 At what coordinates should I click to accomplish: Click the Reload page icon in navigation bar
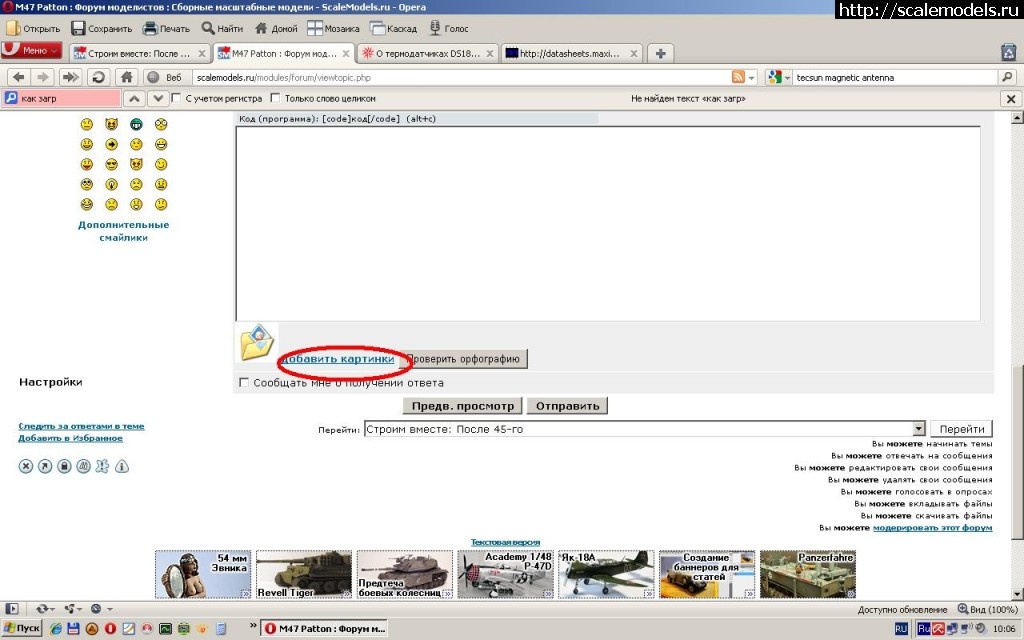[x=98, y=77]
